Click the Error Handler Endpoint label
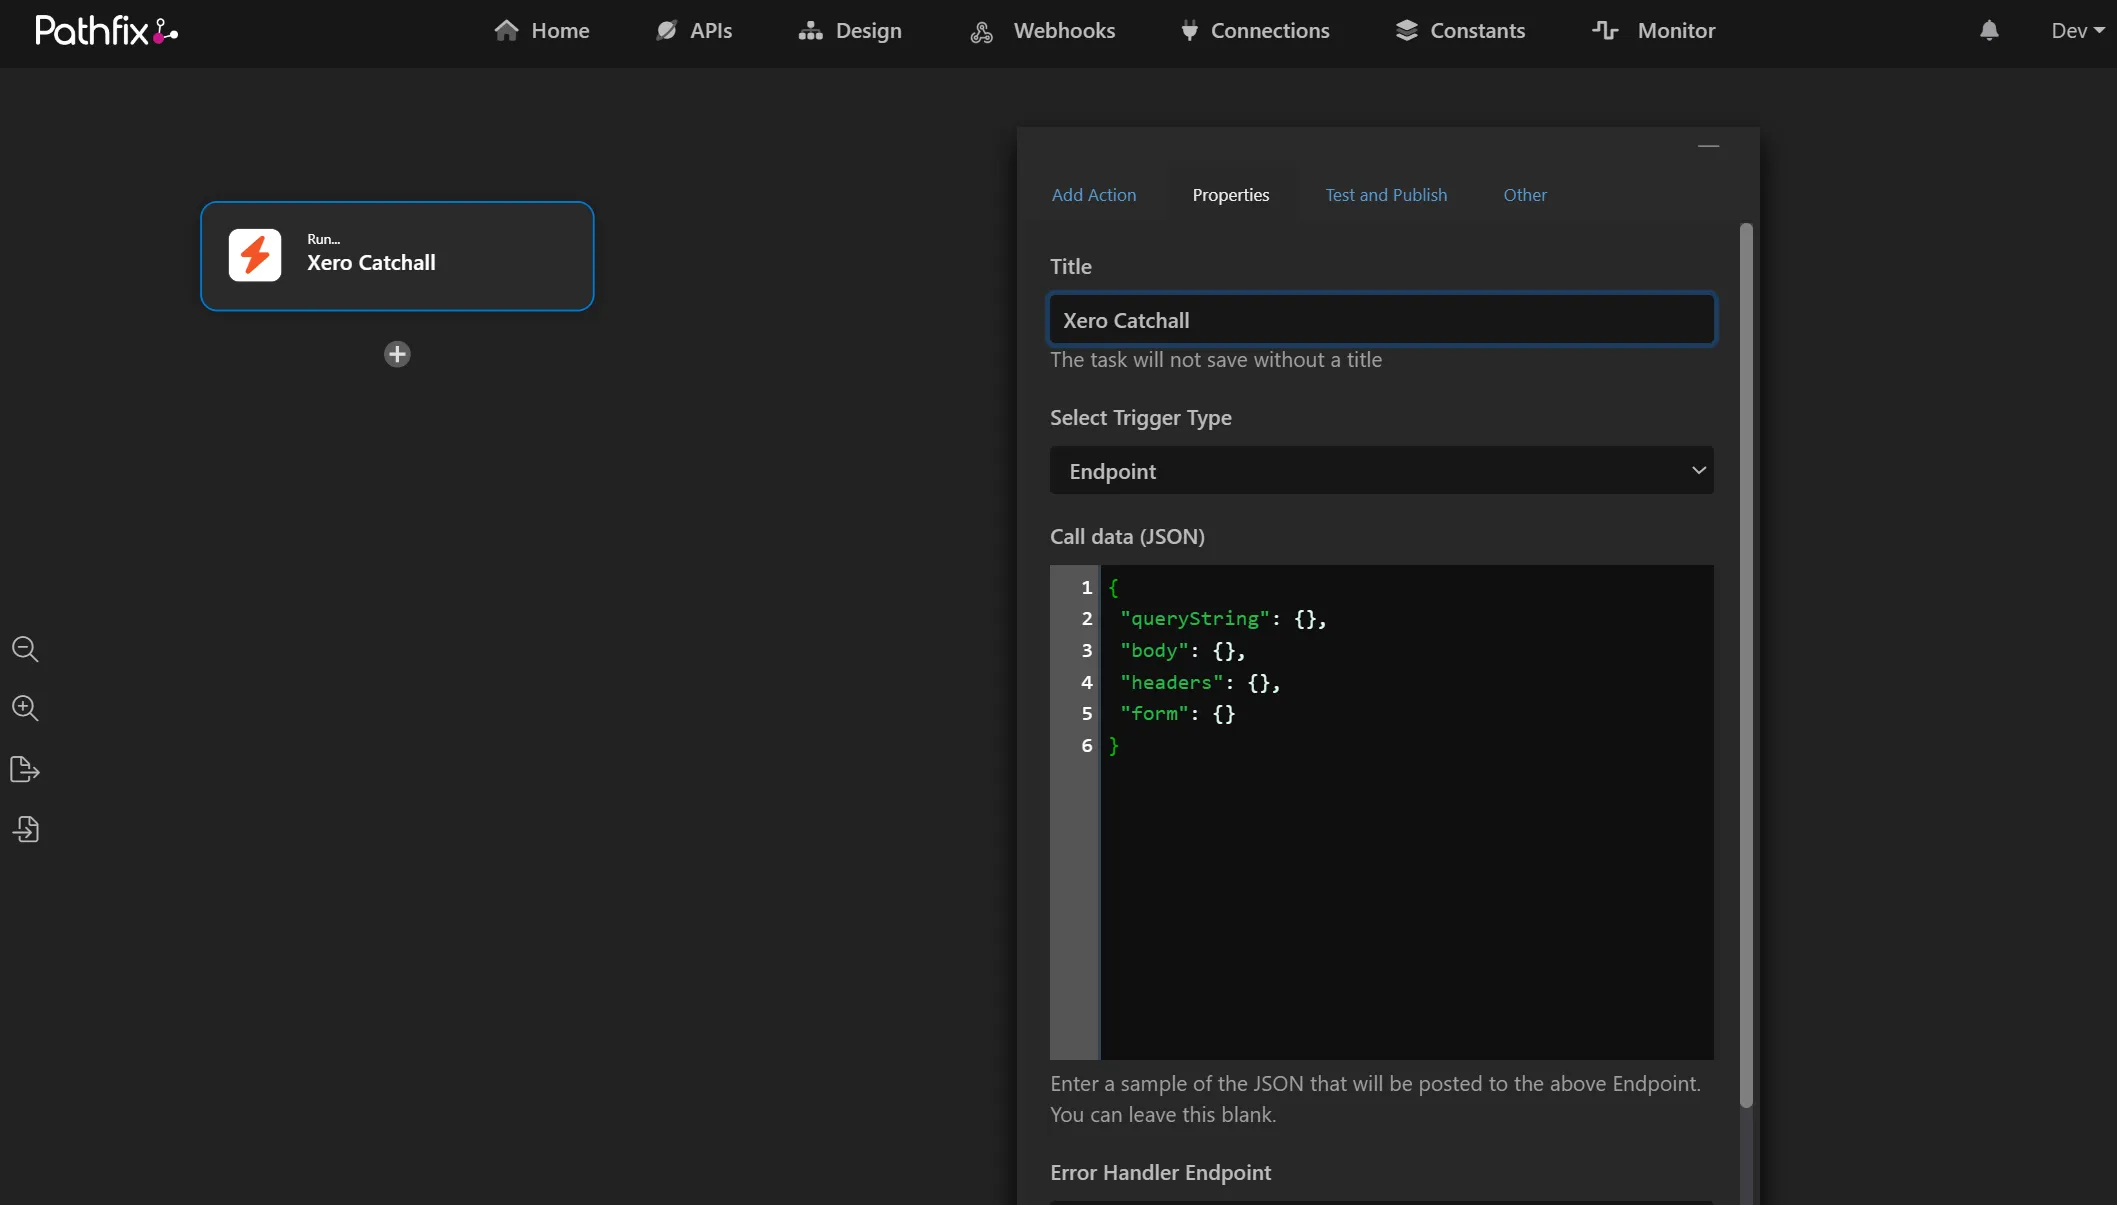Image resolution: width=2117 pixels, height=1205 pixels. tap(1160, 1173)
